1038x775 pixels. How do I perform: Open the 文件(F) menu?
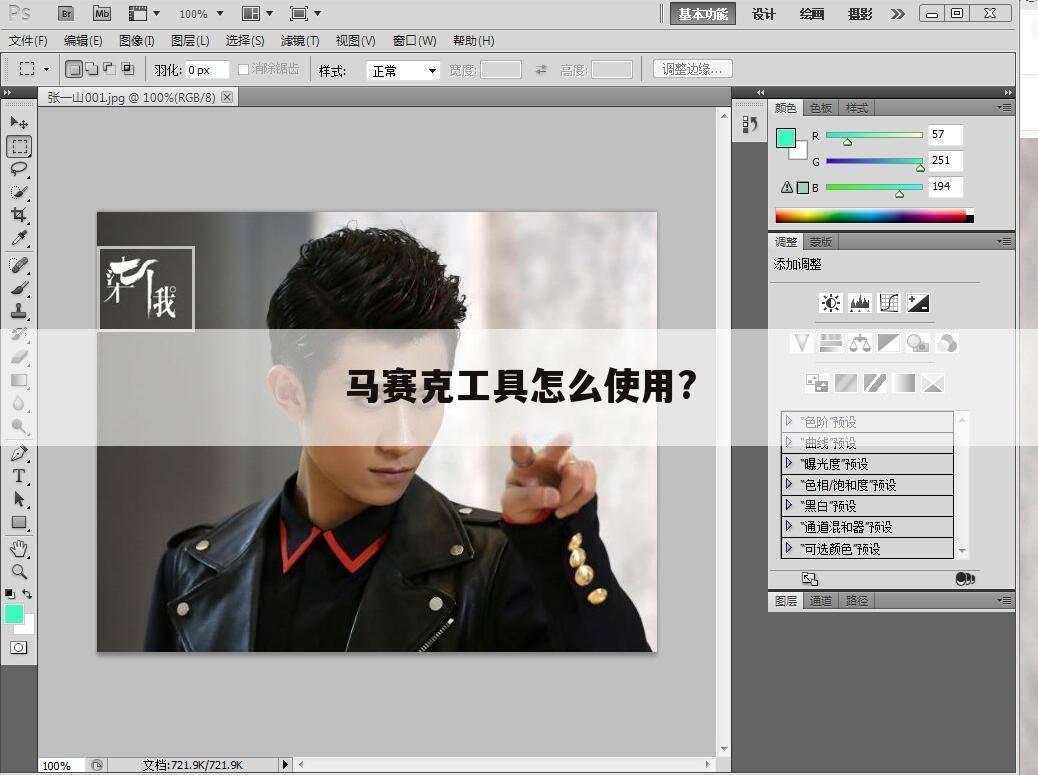tap(28, 41)
